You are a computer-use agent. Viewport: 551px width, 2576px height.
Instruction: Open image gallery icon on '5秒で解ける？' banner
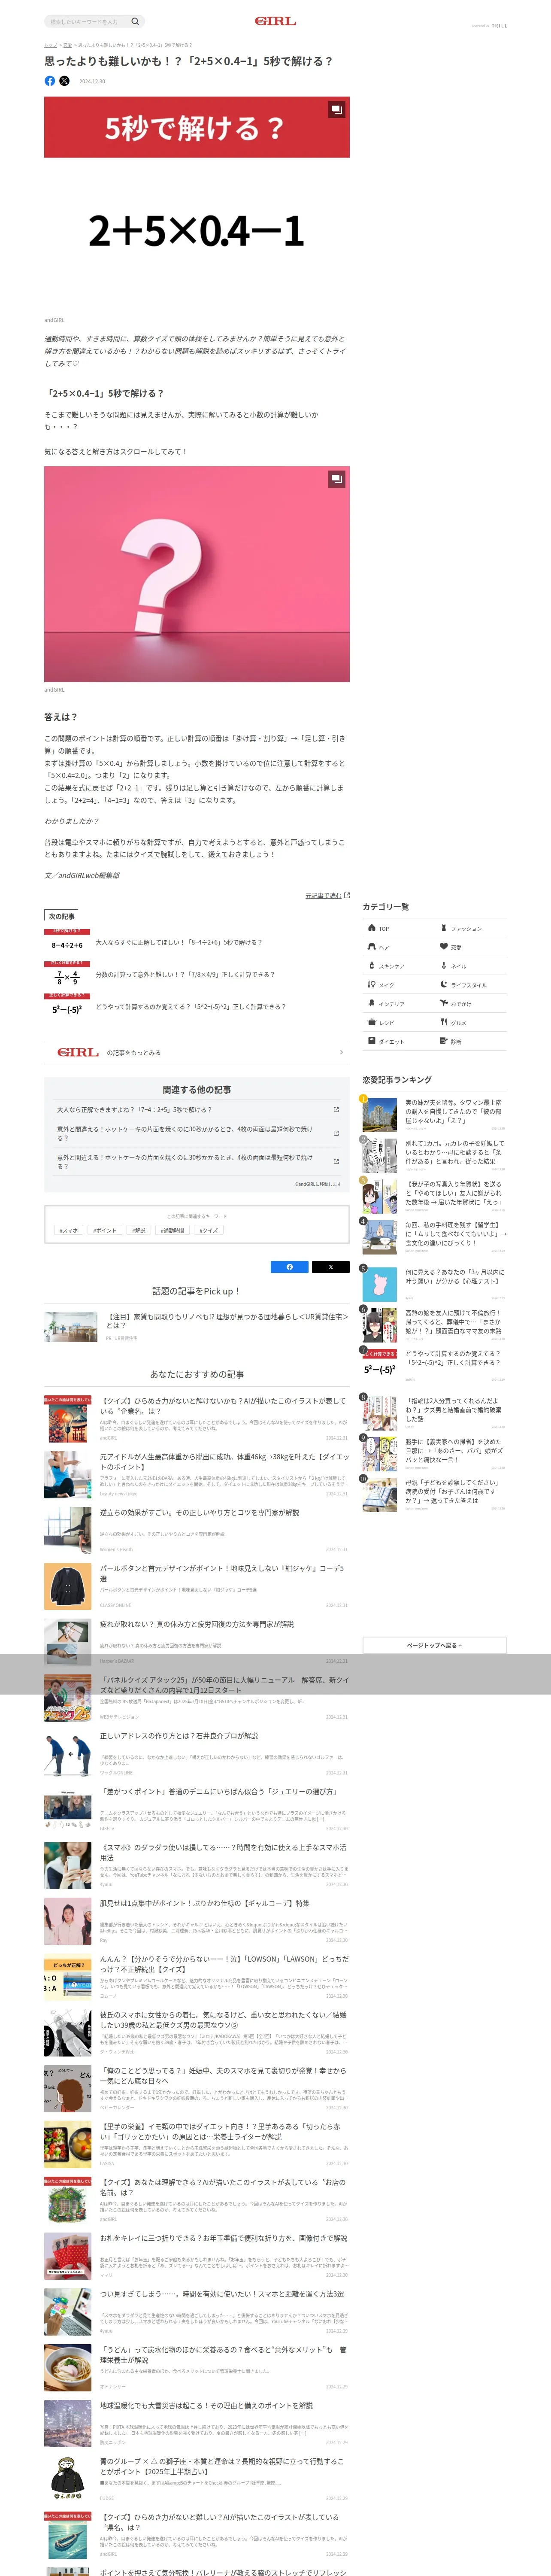[337, 110]
